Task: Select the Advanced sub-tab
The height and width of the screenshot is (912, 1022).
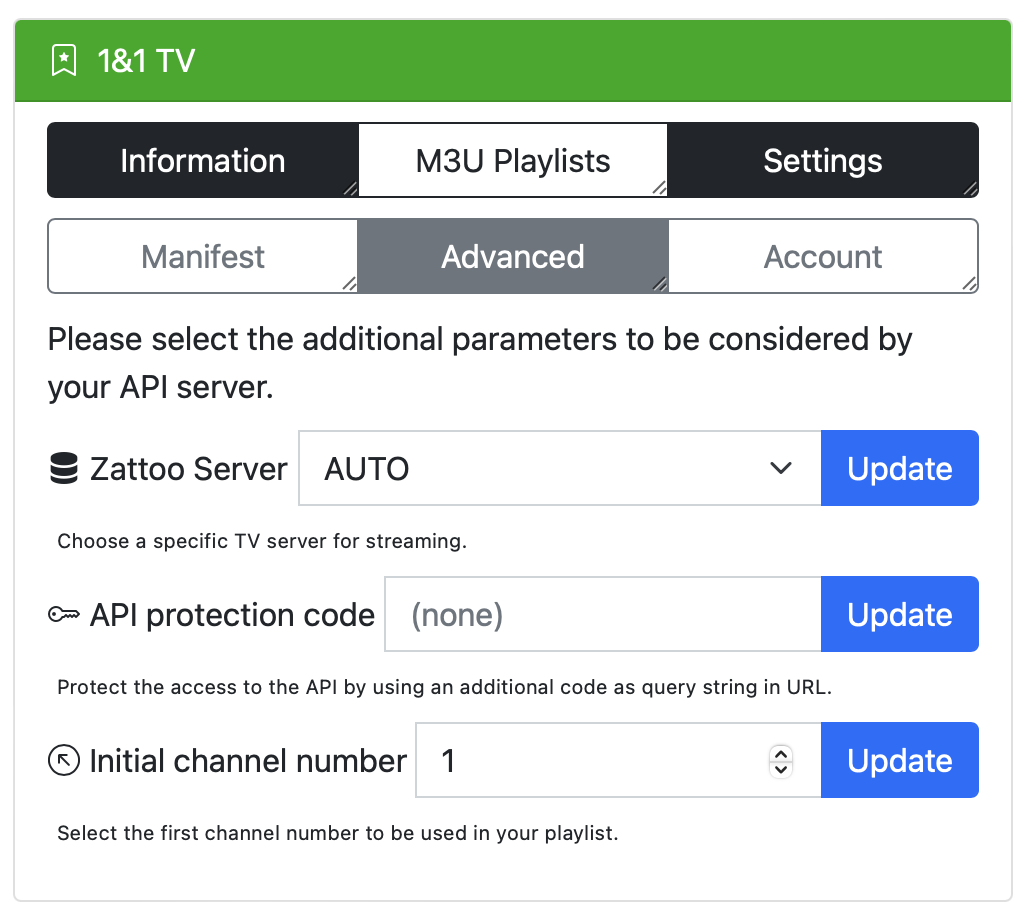Action: point(513,256)
